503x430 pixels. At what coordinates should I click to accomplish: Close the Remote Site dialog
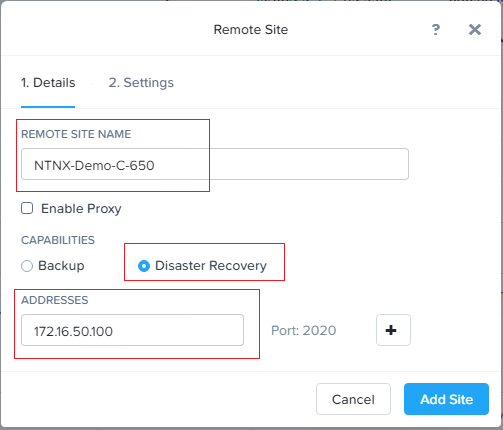475,30
